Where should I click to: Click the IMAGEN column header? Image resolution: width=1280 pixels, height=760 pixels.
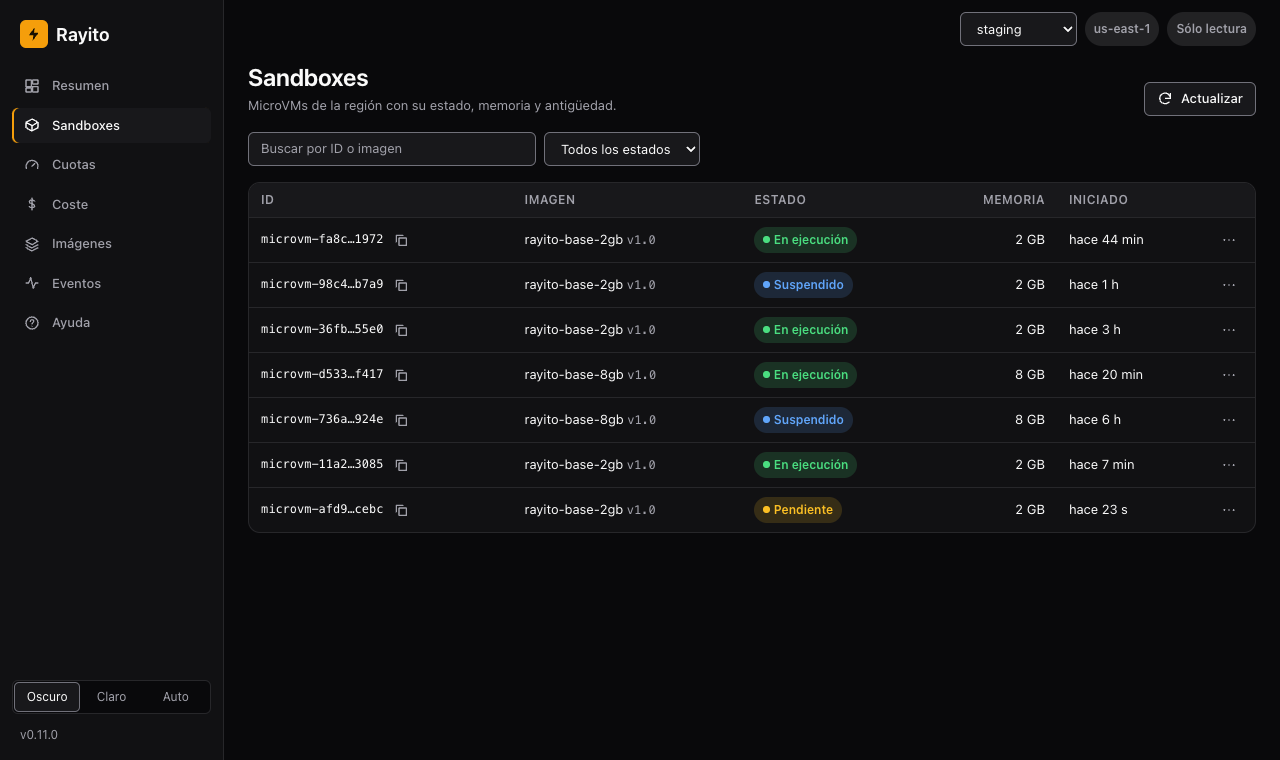[550, 200]
